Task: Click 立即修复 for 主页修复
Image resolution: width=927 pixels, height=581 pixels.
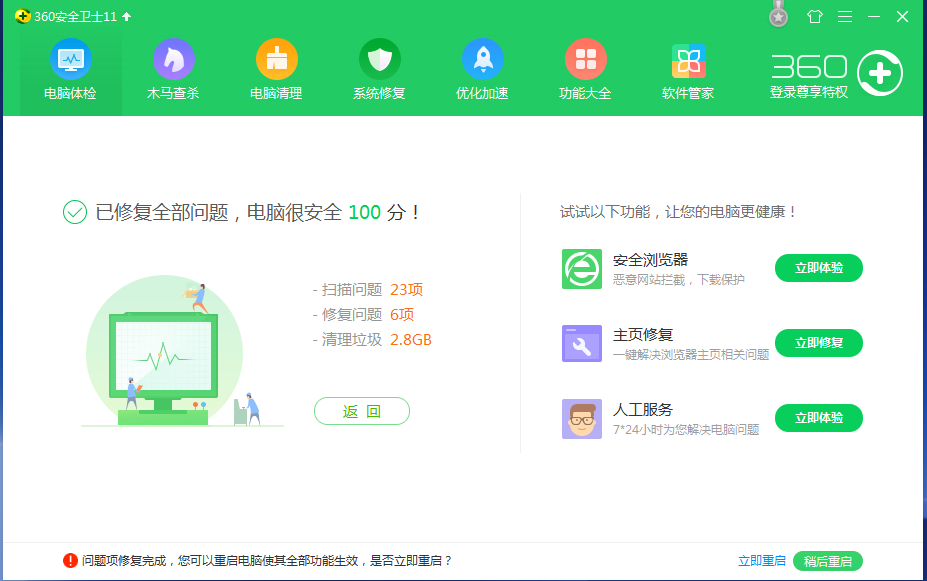Action: [819, 343]
